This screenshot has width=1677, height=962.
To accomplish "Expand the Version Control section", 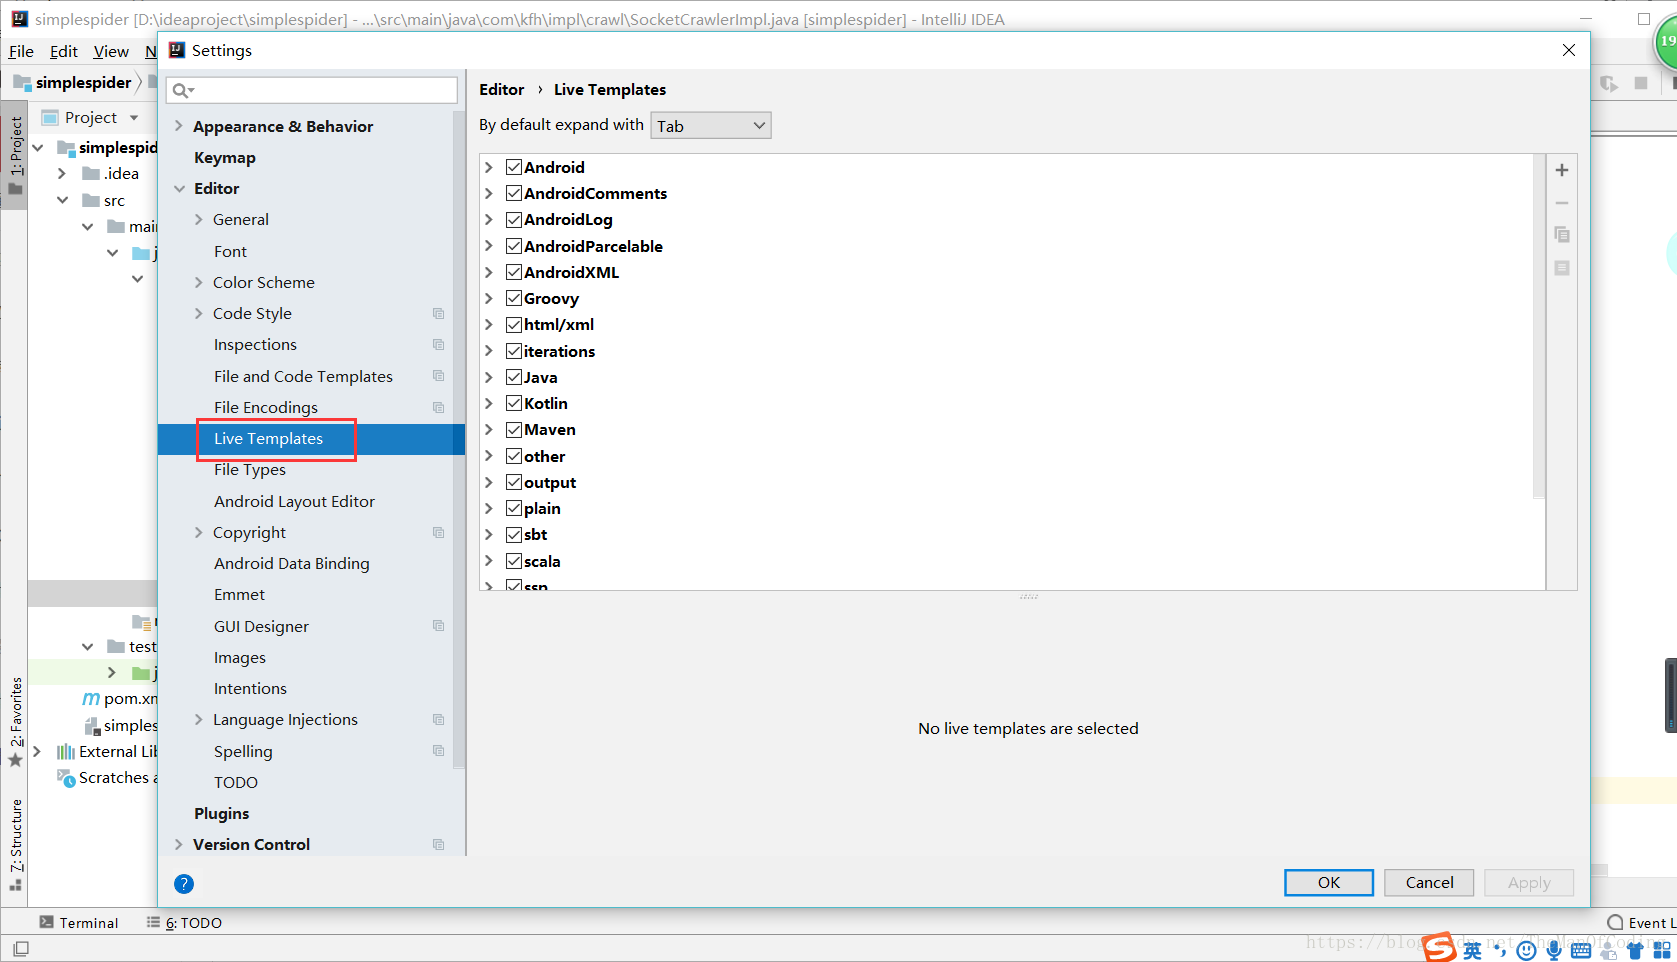I will click(x=179, y=845).
